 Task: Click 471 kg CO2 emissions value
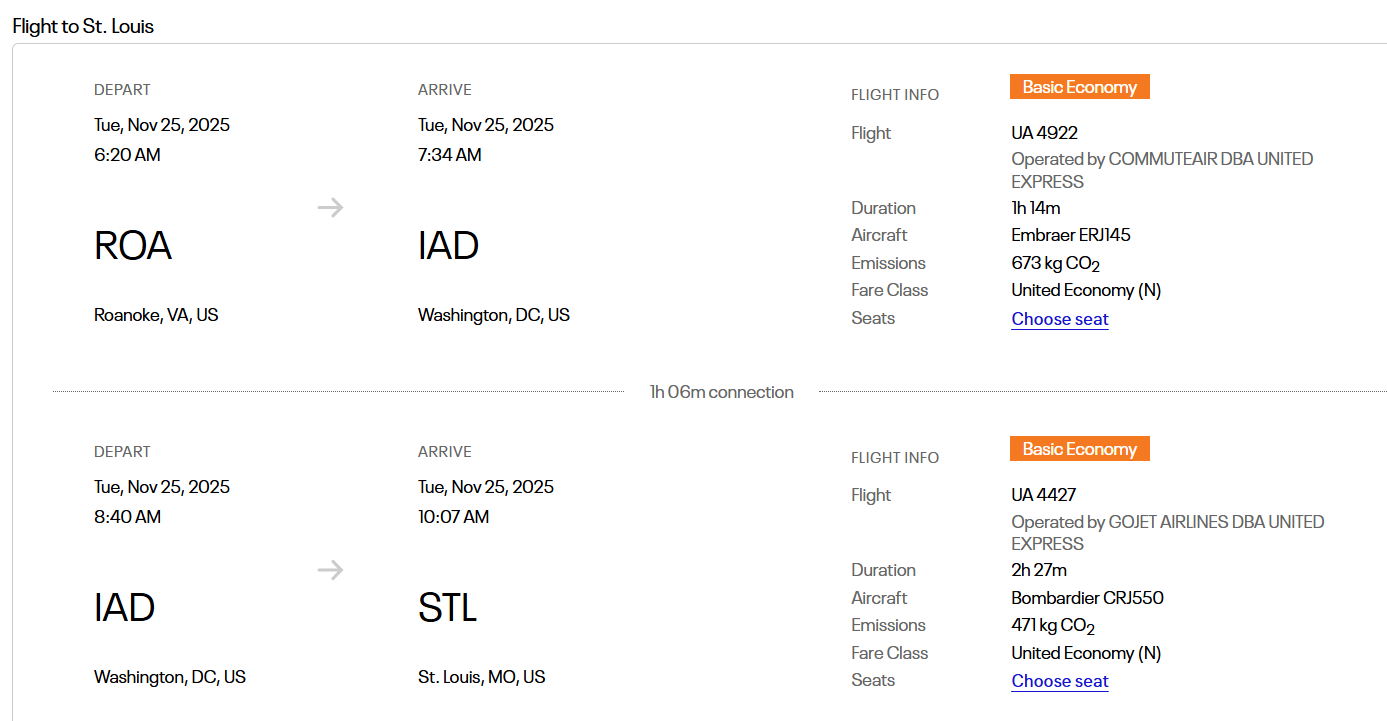(x=1053, y=626)
